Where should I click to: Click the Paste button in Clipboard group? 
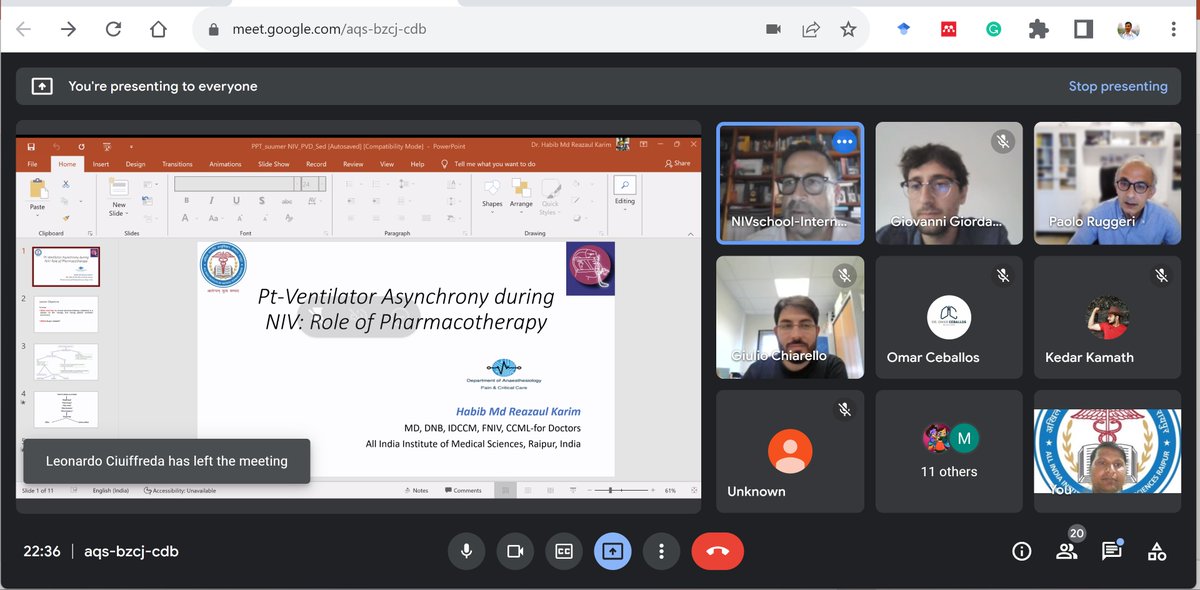coord(38,196)
